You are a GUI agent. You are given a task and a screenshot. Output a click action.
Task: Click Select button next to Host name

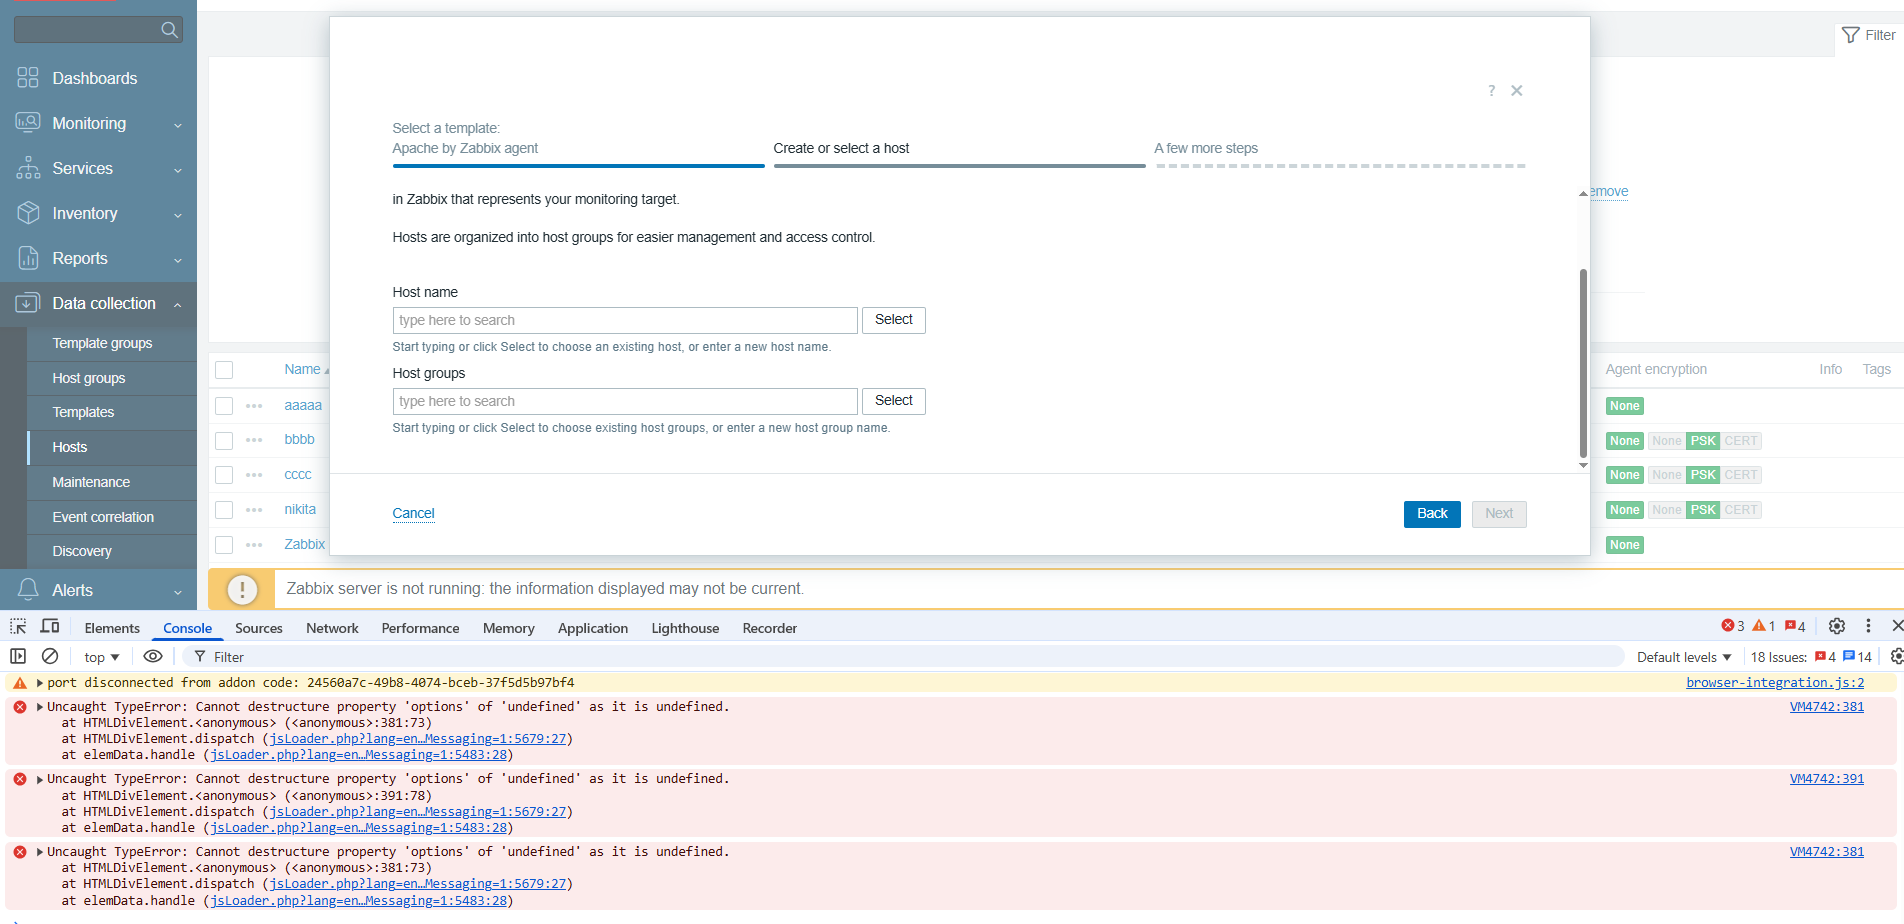(x=894, y=320)
